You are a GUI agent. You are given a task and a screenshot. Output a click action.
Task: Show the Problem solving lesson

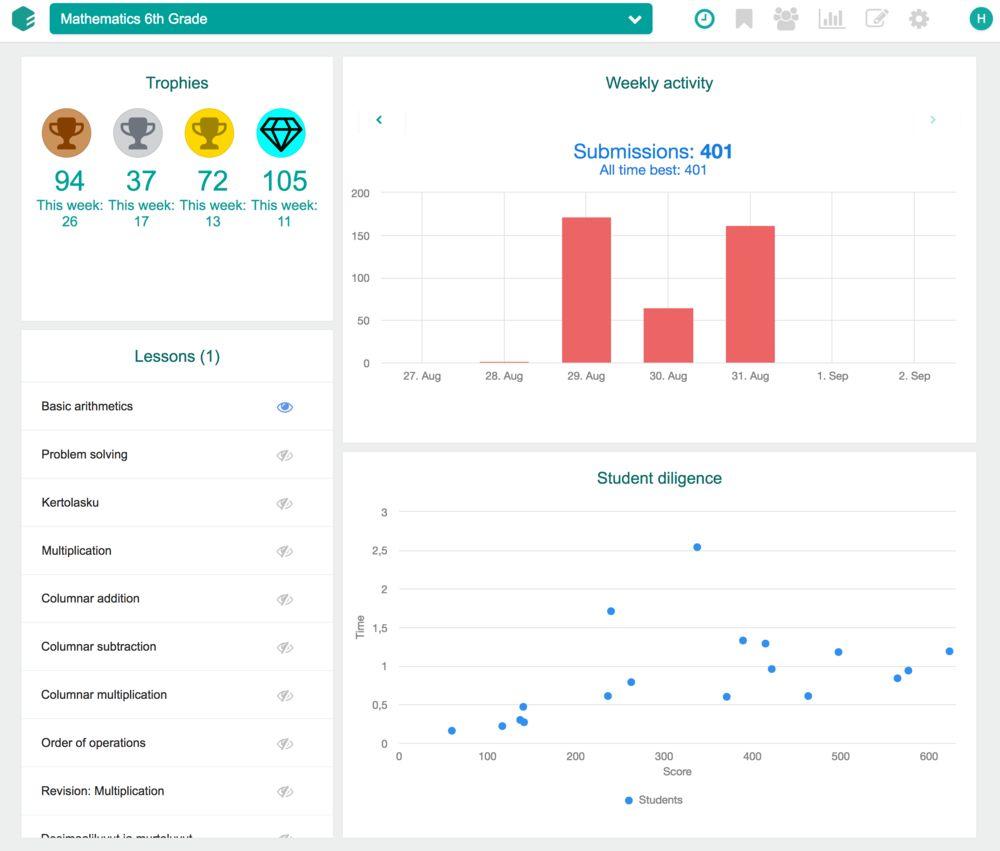[284, 455]
